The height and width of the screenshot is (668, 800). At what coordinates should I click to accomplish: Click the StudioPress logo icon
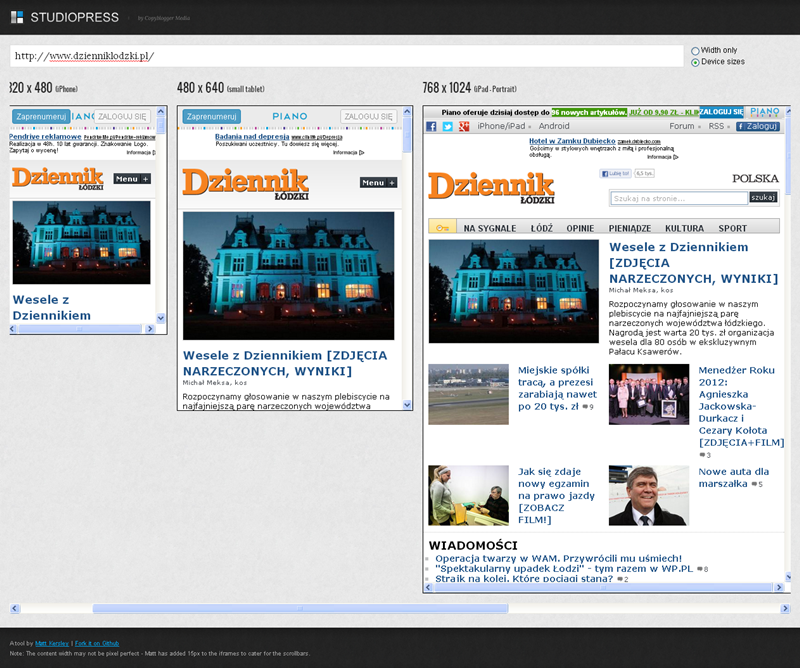(17, 17)
